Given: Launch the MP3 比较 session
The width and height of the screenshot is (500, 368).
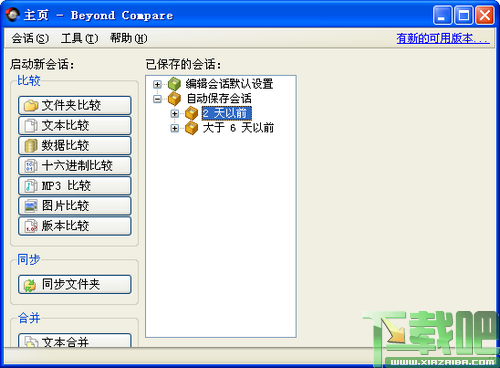Looking at the screenshot, I should [75, 186].
